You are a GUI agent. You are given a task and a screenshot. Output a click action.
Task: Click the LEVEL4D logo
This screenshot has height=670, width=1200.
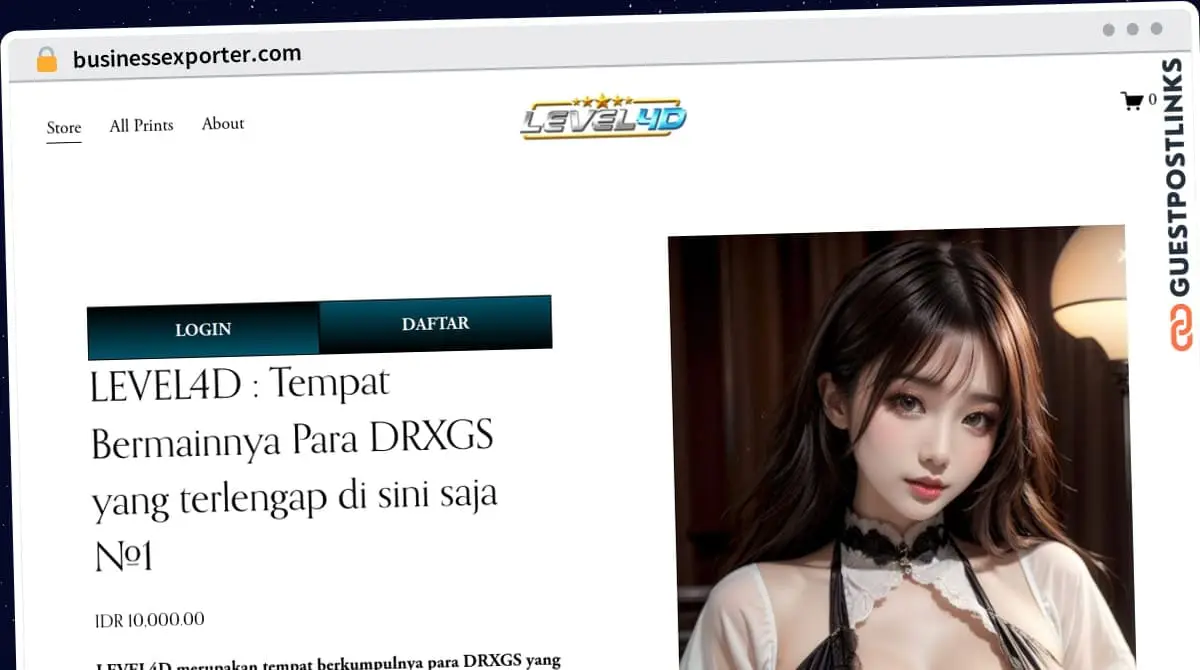click(x=603, y=117)
